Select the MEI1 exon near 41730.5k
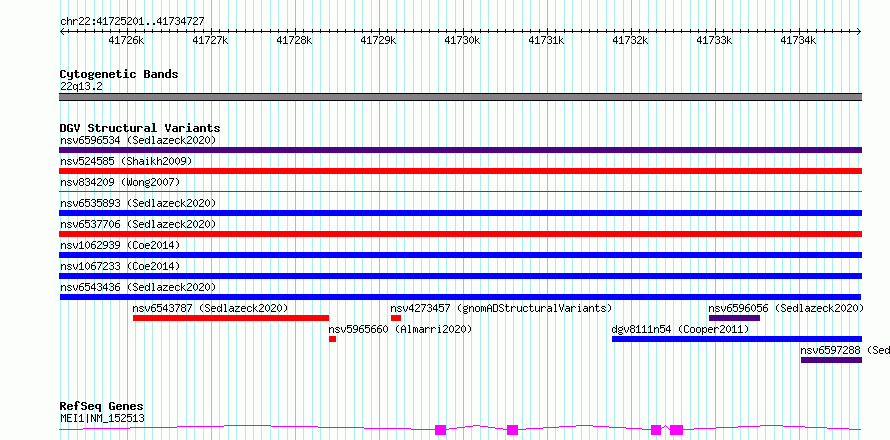Image resolution: width=890 pixels, height=440 pixels. (513, 430)
